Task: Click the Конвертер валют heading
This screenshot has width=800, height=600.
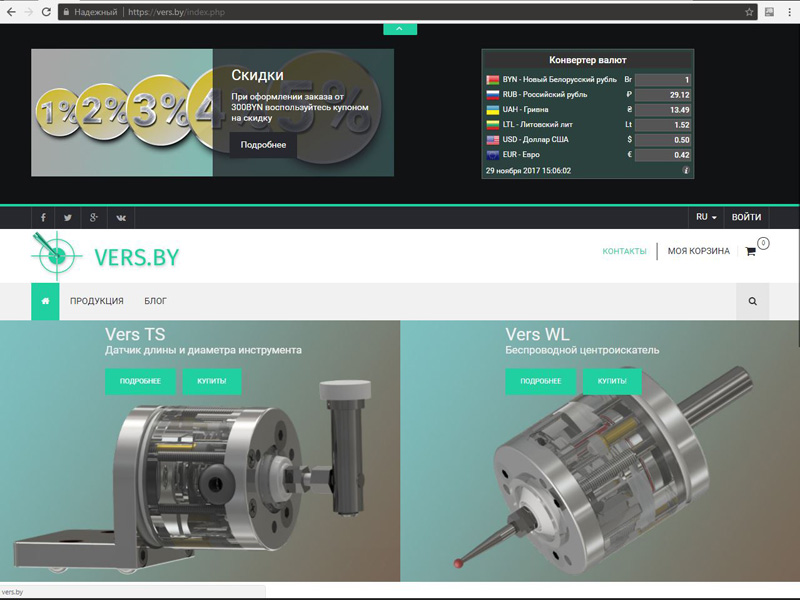Action: coord(588,60)
